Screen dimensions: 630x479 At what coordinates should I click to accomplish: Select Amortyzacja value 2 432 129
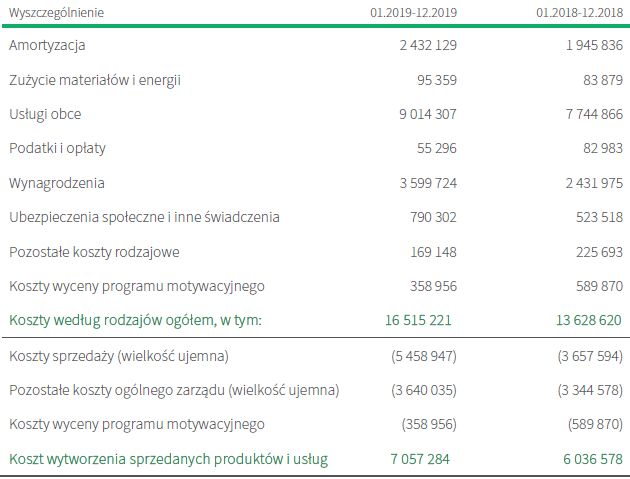428,45
